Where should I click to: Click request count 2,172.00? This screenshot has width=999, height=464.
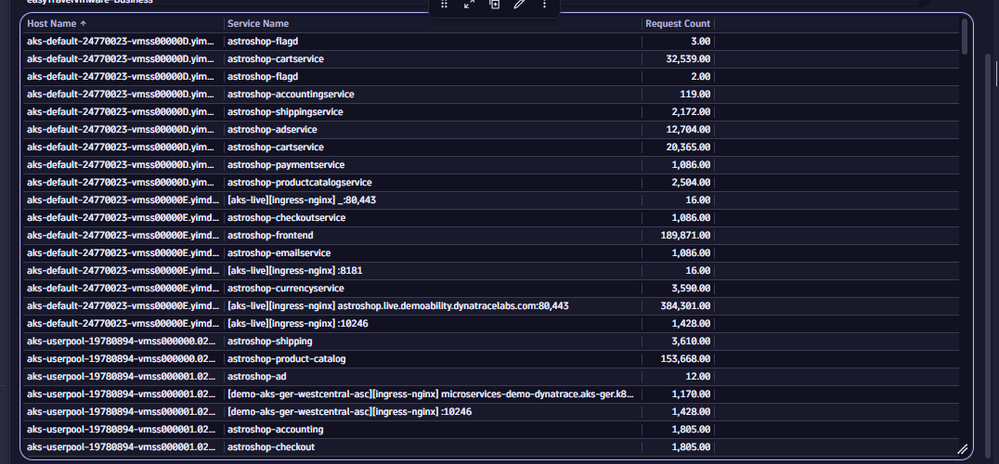click(691, 112)
